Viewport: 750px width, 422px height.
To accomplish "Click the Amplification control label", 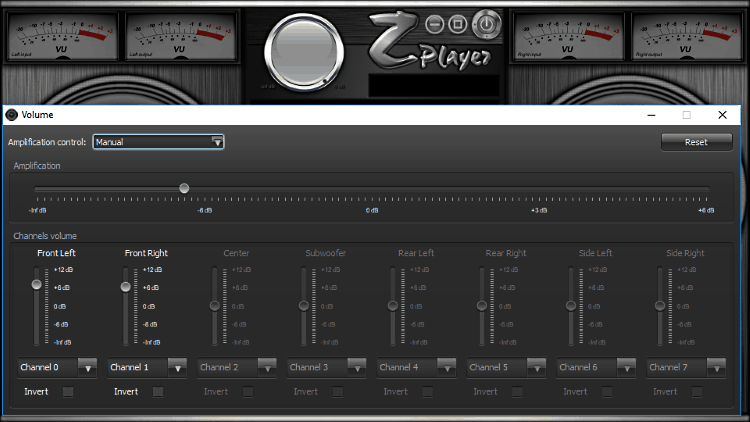I will point(47,142).
